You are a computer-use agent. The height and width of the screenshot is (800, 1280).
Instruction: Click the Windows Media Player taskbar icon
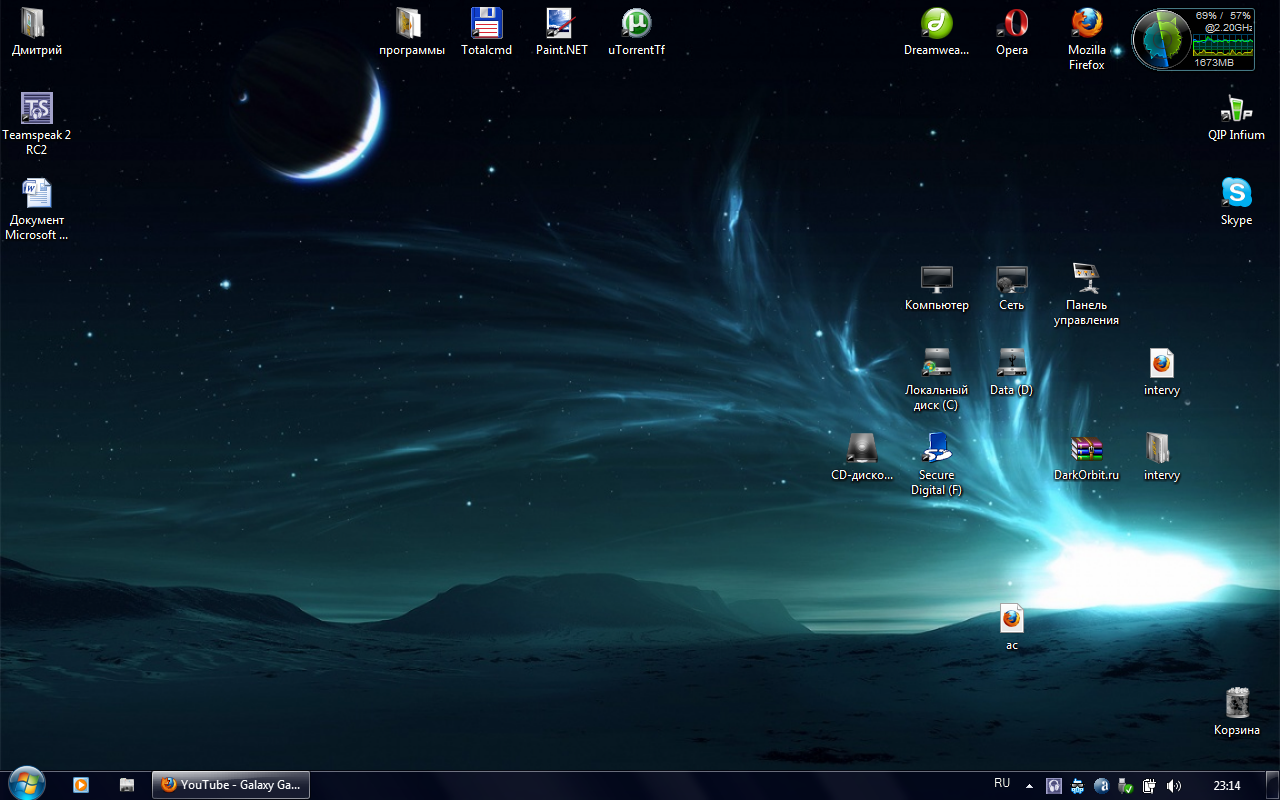(81, 785)
